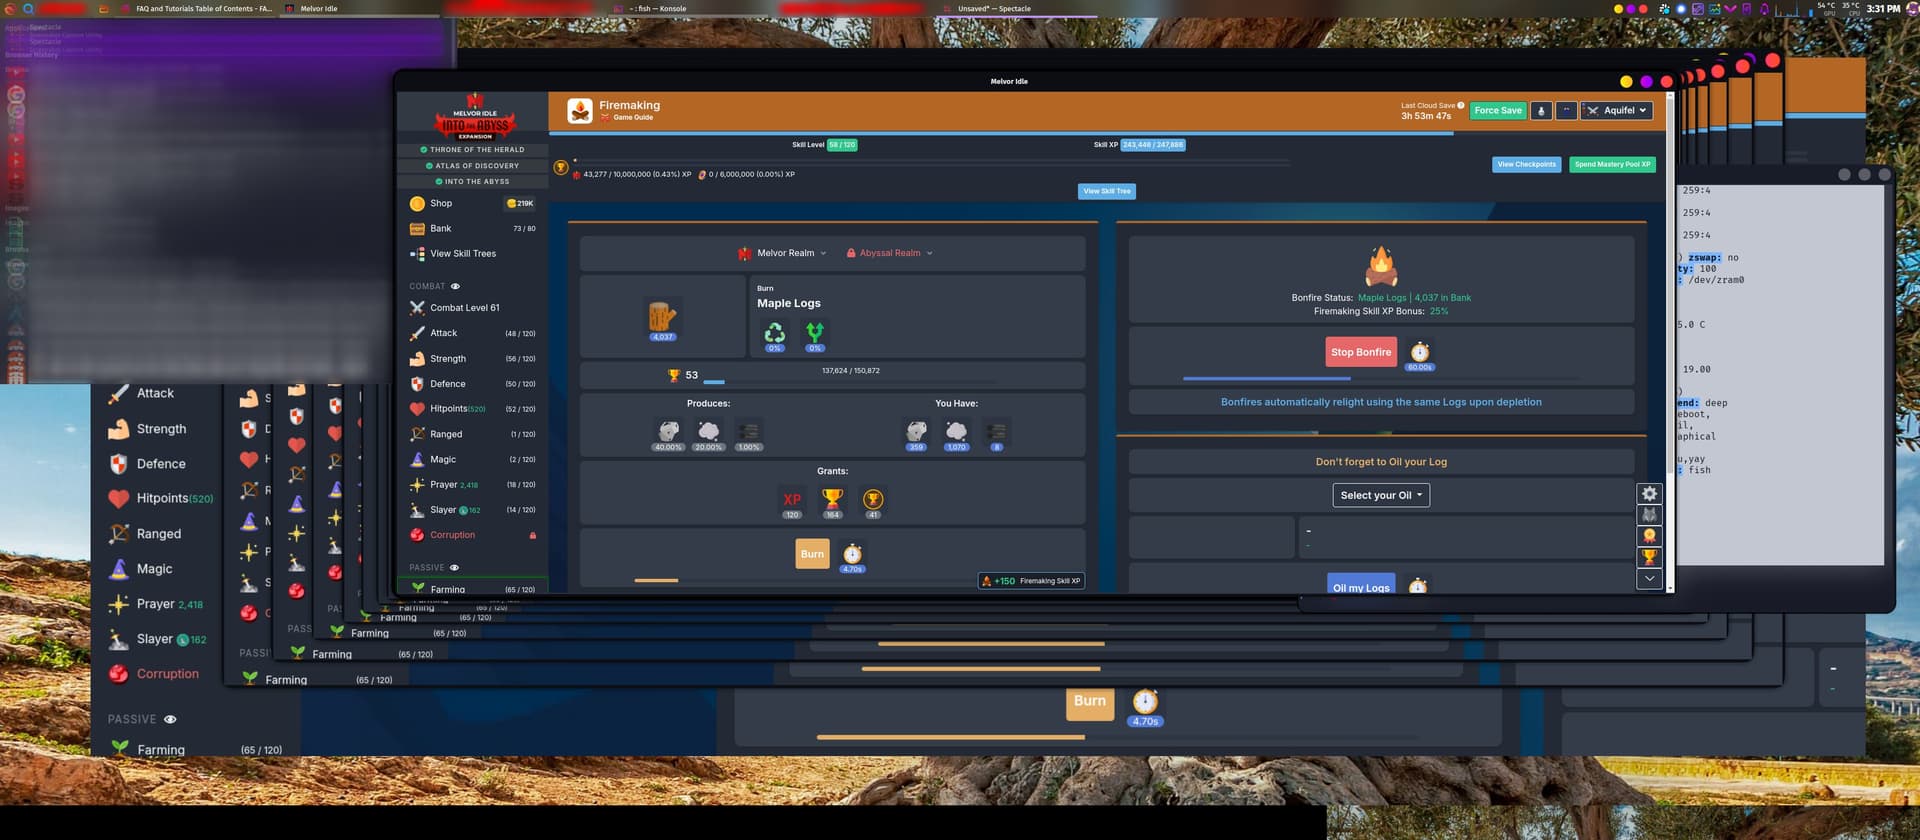Click the mastery pool trophy icon
This screenshot has width=1920, height=840.
pyautogui.click(x=561, y=167)
